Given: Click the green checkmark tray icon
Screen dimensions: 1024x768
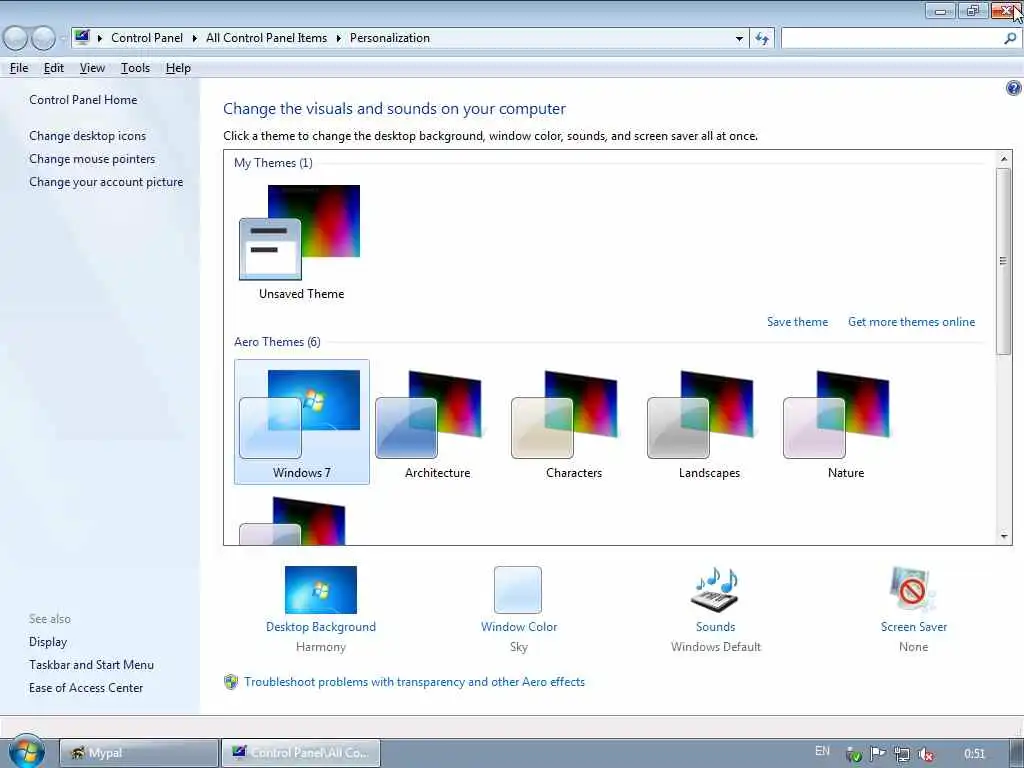Looking at the screenshot, I should click(854, 755).
